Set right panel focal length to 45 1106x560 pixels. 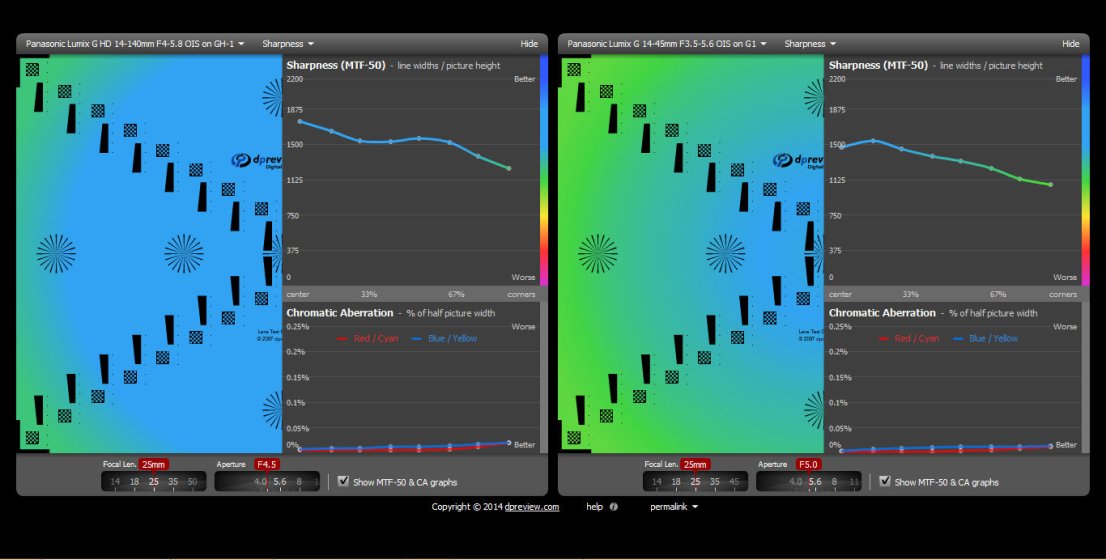[734, 482]
